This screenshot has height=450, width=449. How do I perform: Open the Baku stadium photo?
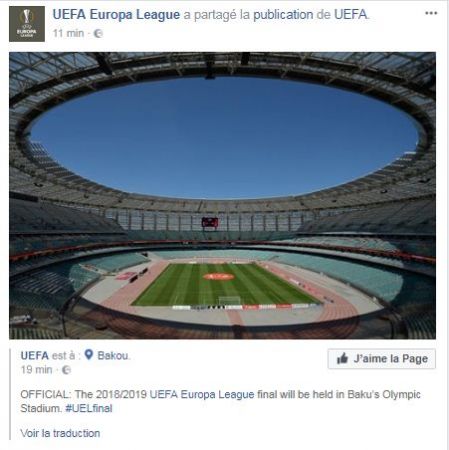(222, 195)
